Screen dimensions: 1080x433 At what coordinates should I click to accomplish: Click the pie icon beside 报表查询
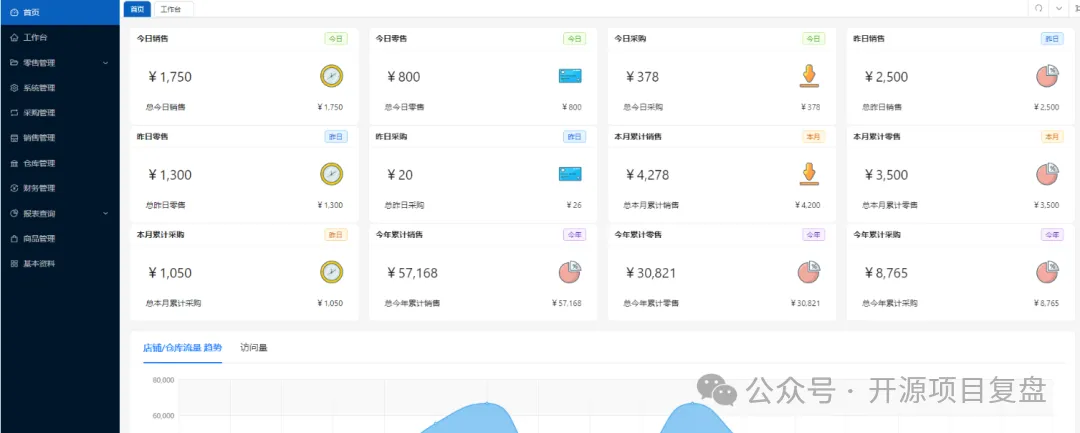pos(14,213)
